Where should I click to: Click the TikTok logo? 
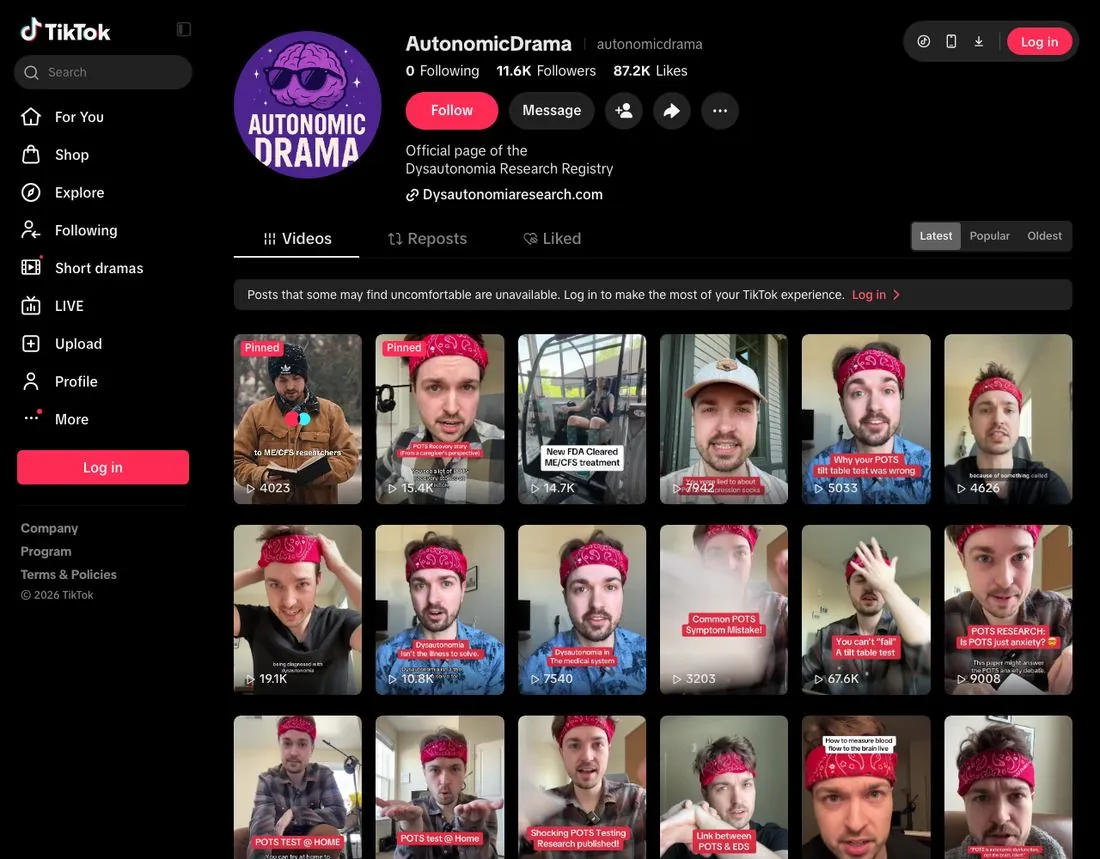(x=65, y=30)
